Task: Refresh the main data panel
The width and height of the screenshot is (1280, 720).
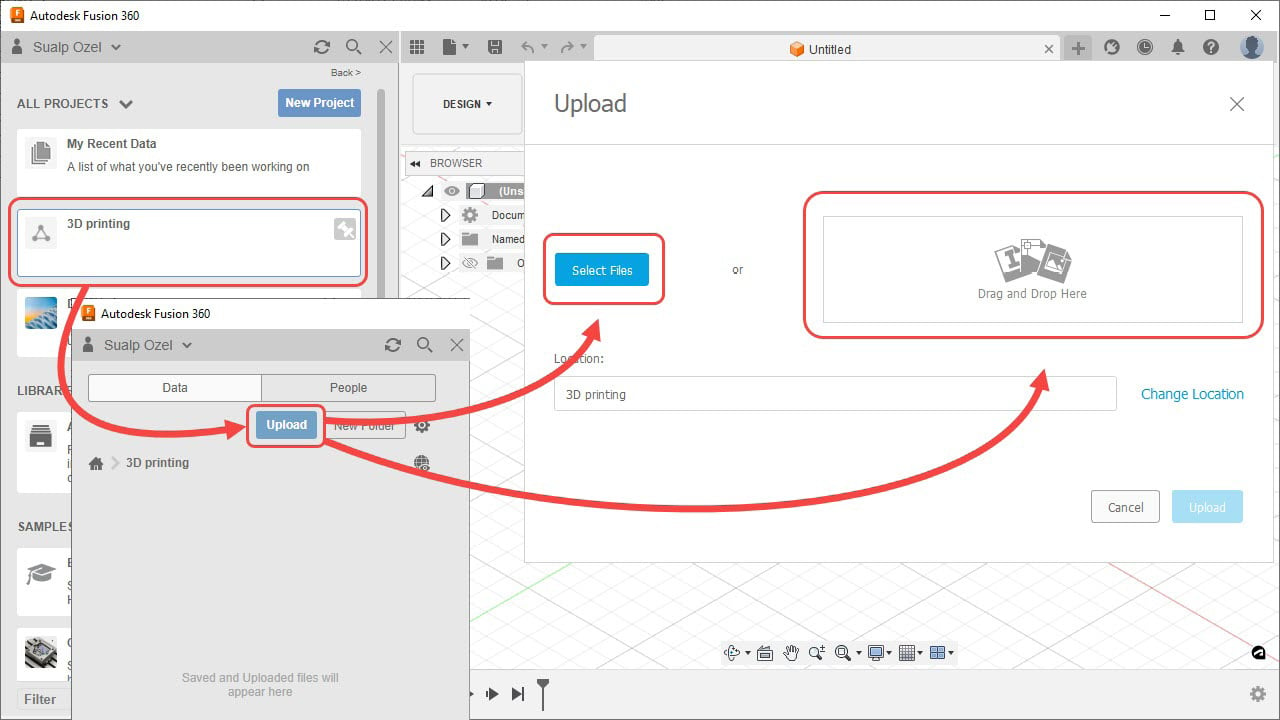Action: point(321,47)
